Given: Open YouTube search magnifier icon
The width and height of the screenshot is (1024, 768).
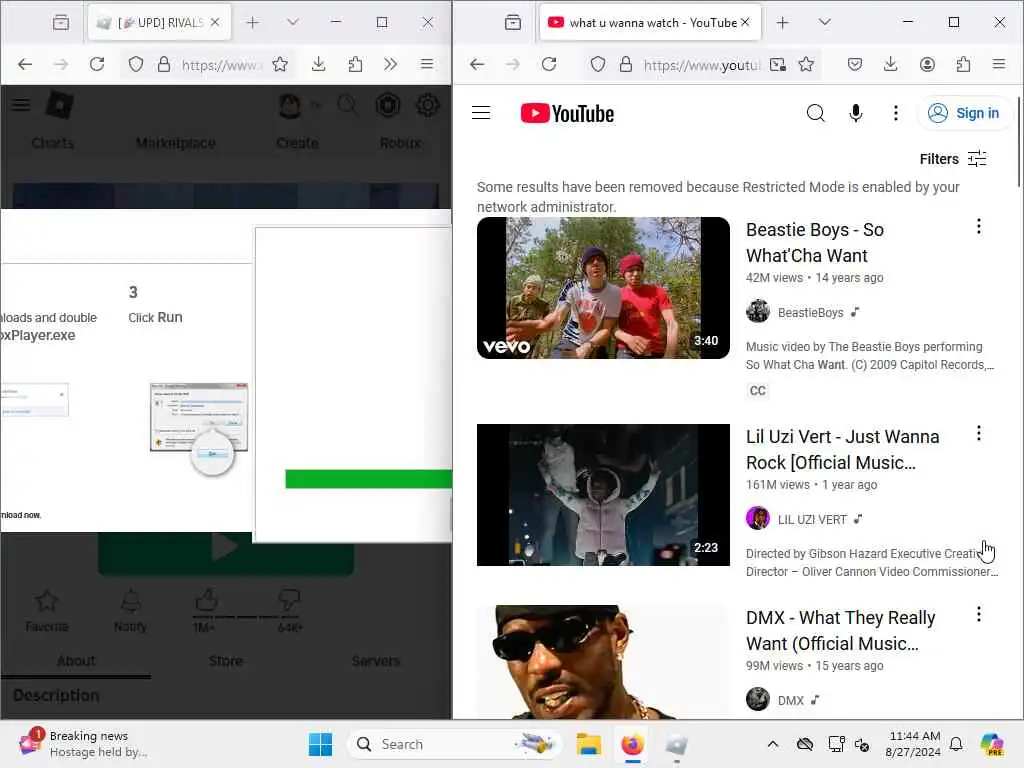Looking at the screenshot, I should [815, 113].
